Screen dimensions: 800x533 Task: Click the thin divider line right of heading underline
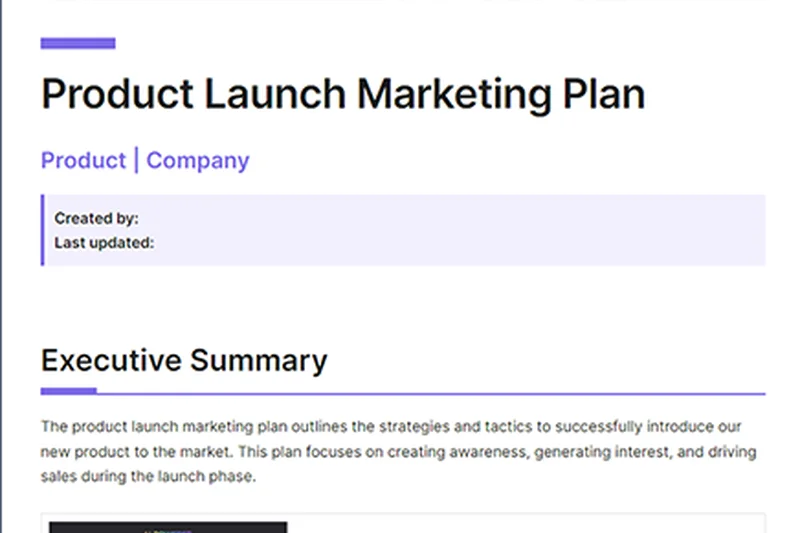tap(430, 393)
